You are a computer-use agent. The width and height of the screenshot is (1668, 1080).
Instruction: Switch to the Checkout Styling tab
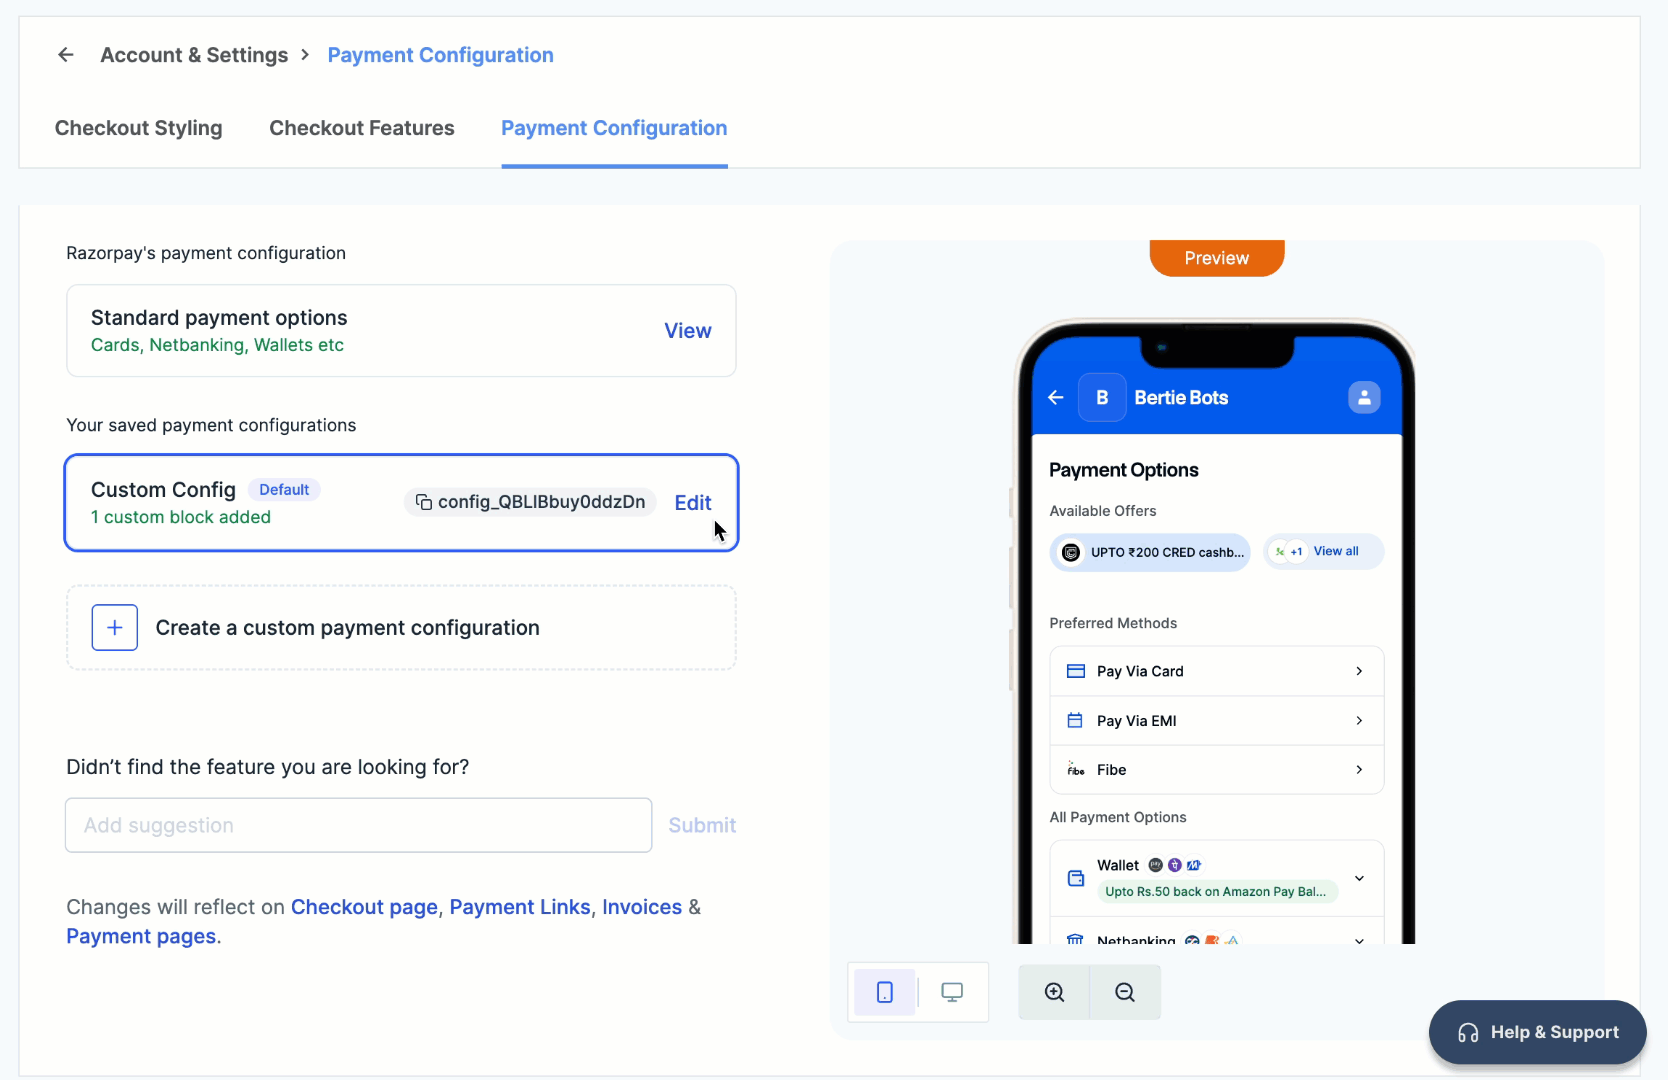pyautogui.click(x=139, y=128)
